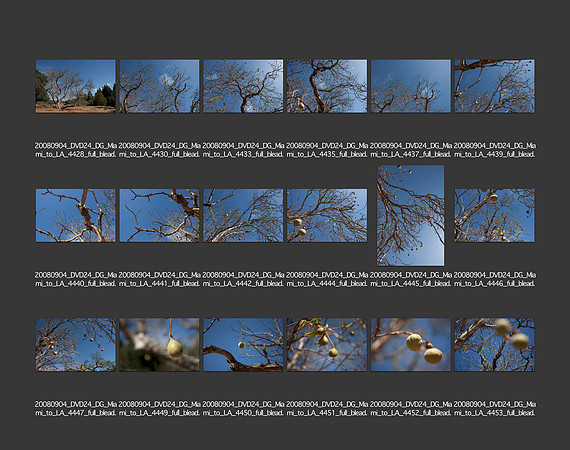Click filename caption ending in 4450_full_bleed
The image size is (570, 450).
coord(243,408)
